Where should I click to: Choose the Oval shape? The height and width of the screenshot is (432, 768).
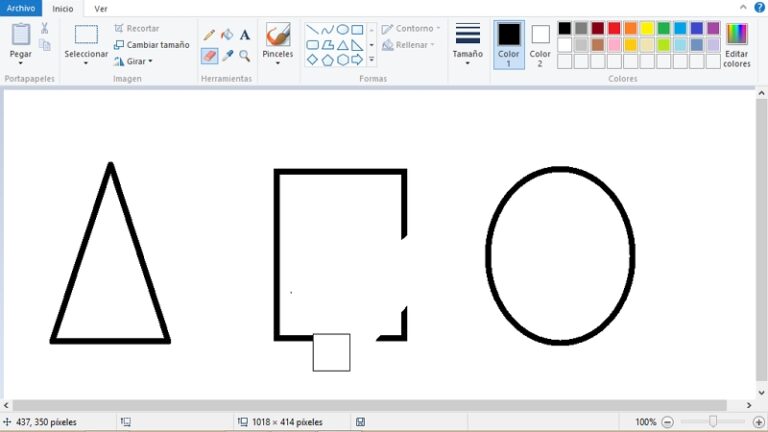pos(342,29)
